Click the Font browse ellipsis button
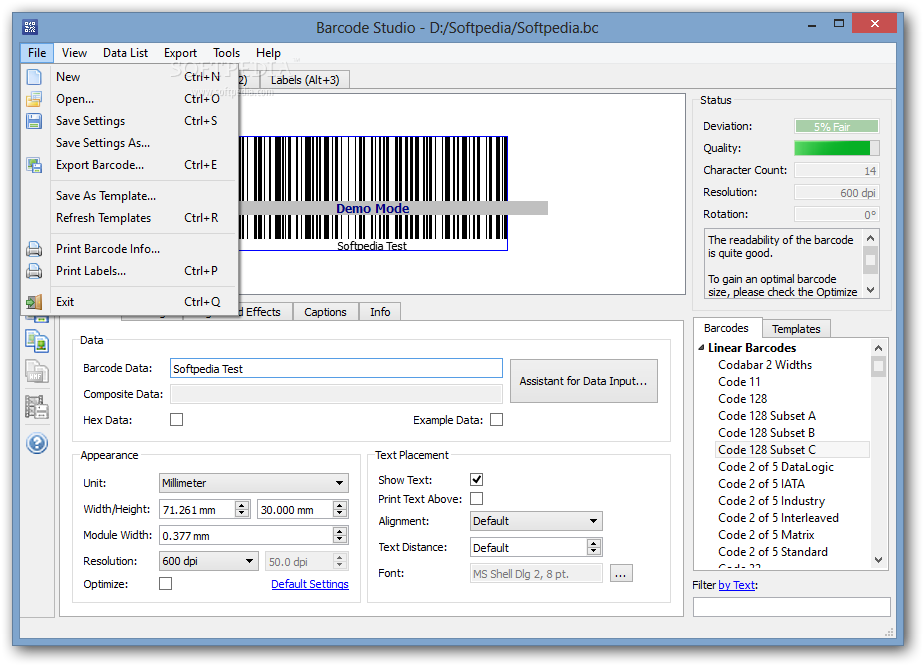 (622, 573)
